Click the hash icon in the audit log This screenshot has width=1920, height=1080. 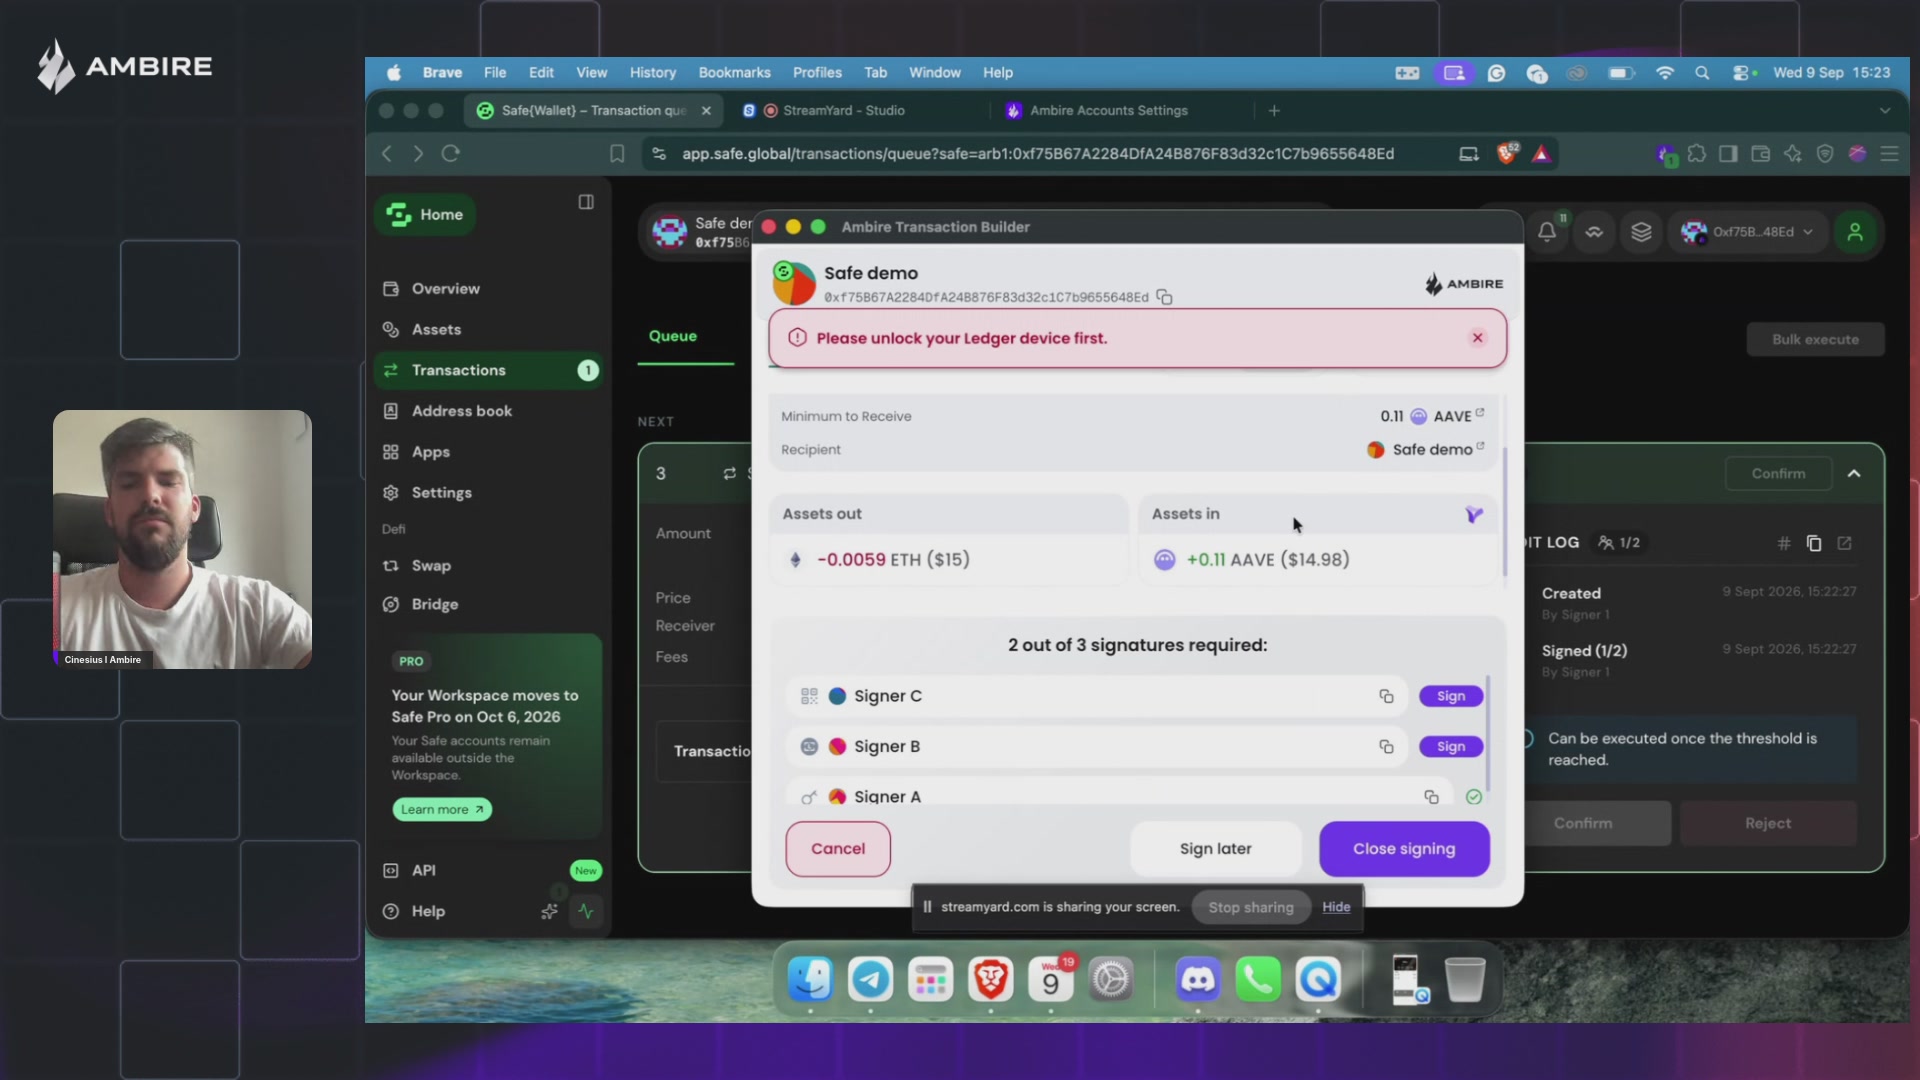pyautogui.click(x=1783, y=543)
